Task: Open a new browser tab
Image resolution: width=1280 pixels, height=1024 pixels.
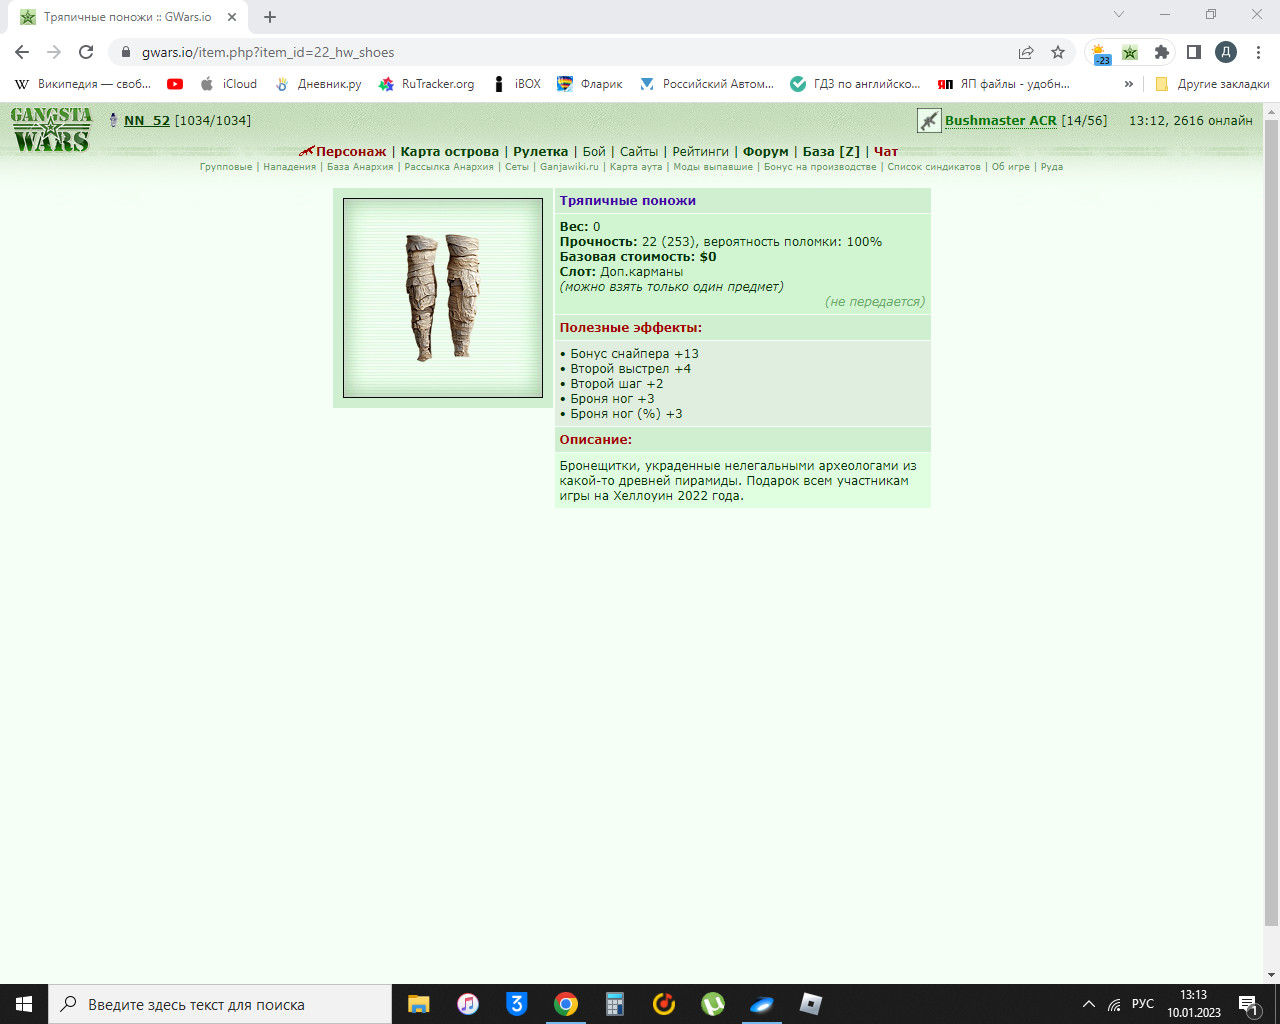Action: (x=270, y=17)
